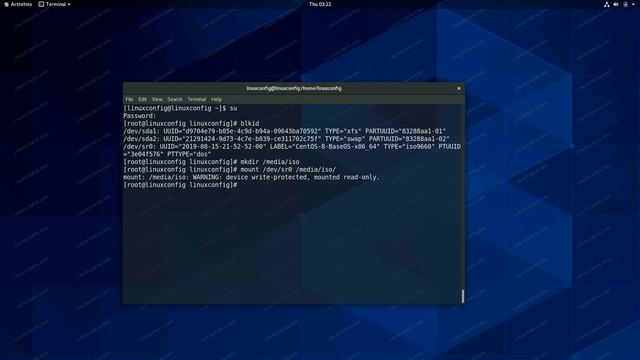Click the terminal window title bar text
This screenshot has height=360, width=640.
(x=294, y=88)
